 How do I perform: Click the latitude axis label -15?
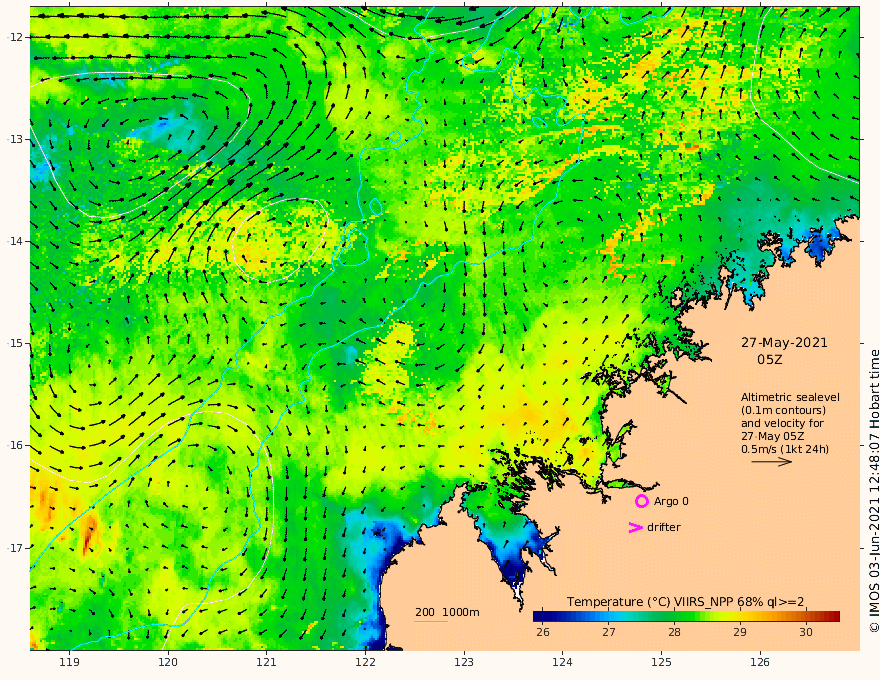(x=15, y=343)
